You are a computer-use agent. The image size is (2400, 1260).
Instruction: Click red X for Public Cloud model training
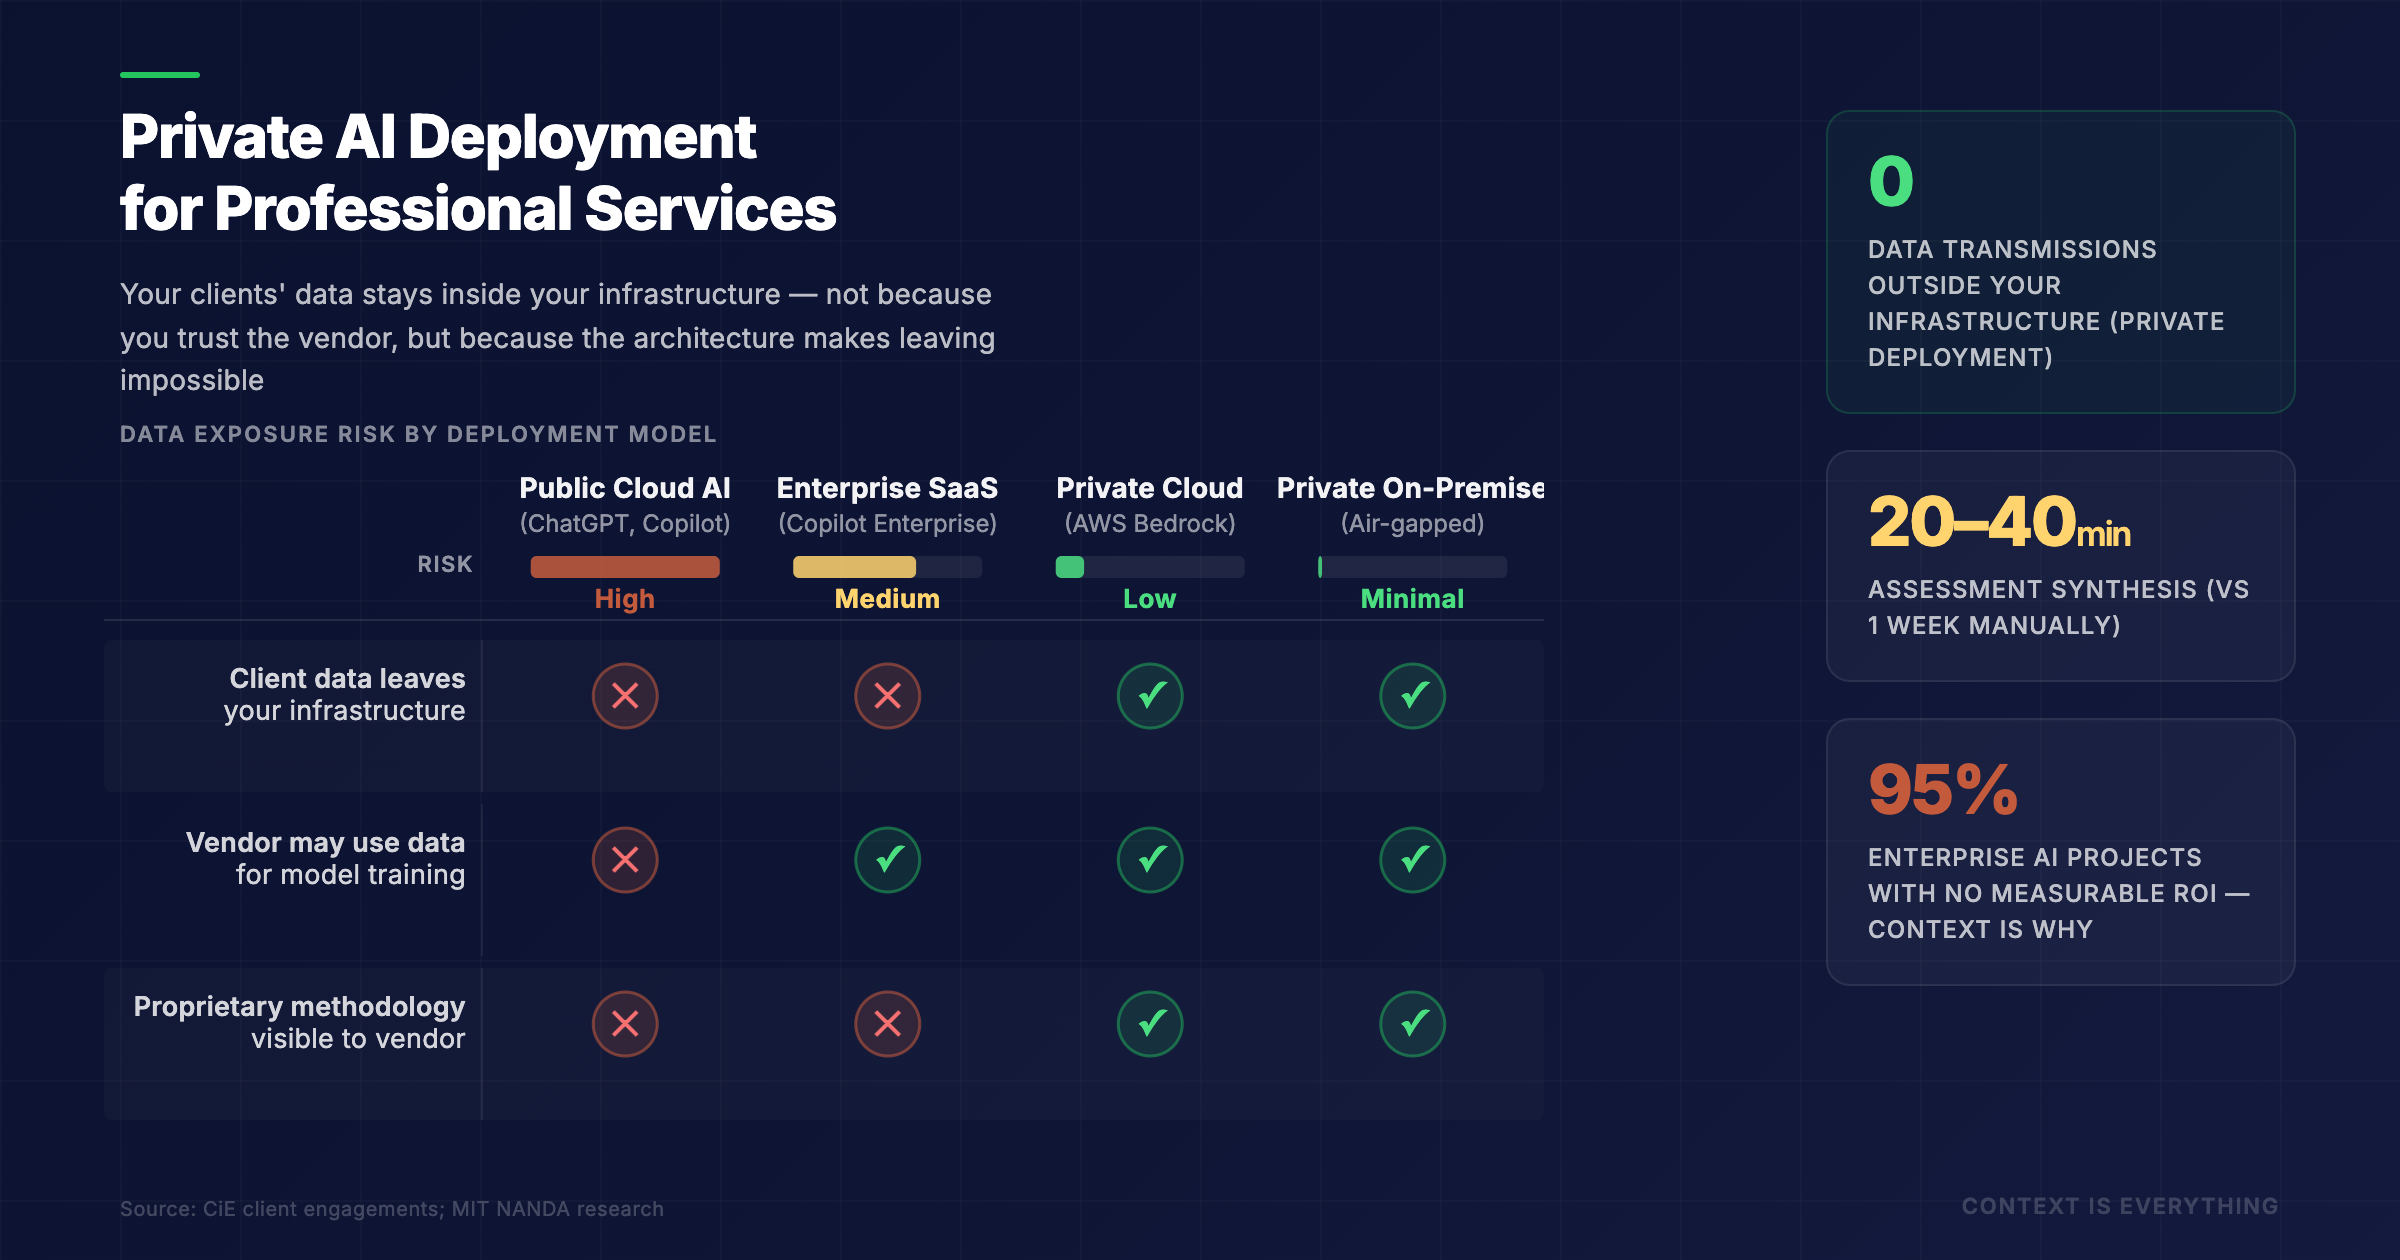625,860
